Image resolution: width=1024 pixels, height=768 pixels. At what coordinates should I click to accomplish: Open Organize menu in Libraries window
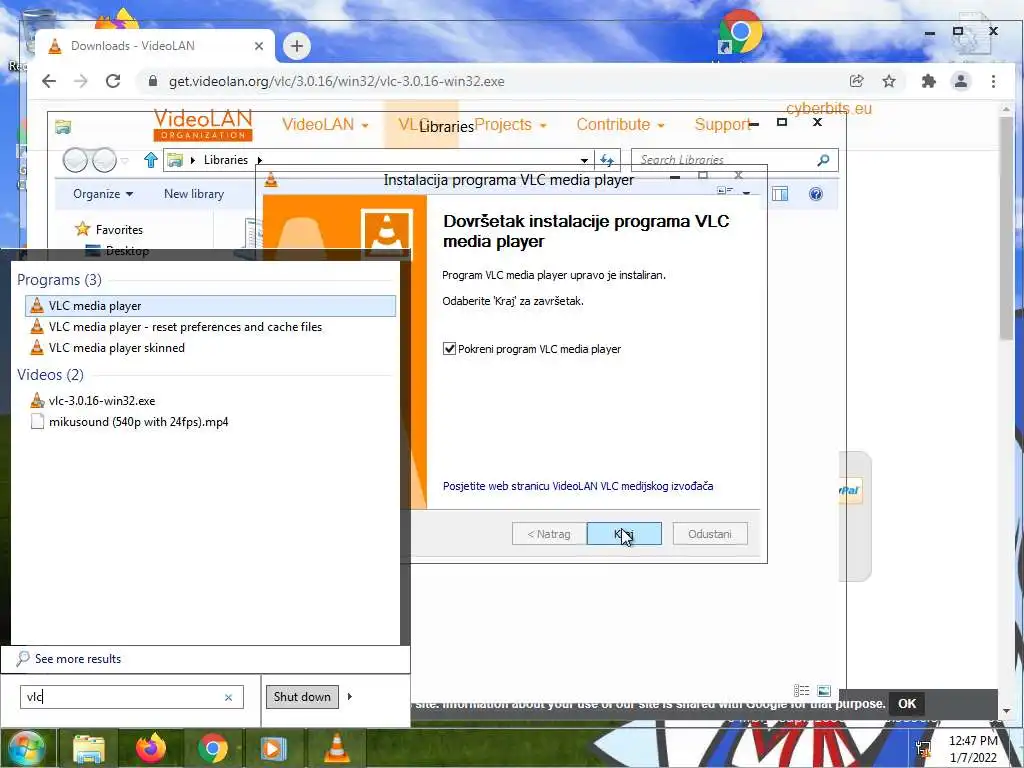click(103, 194)
